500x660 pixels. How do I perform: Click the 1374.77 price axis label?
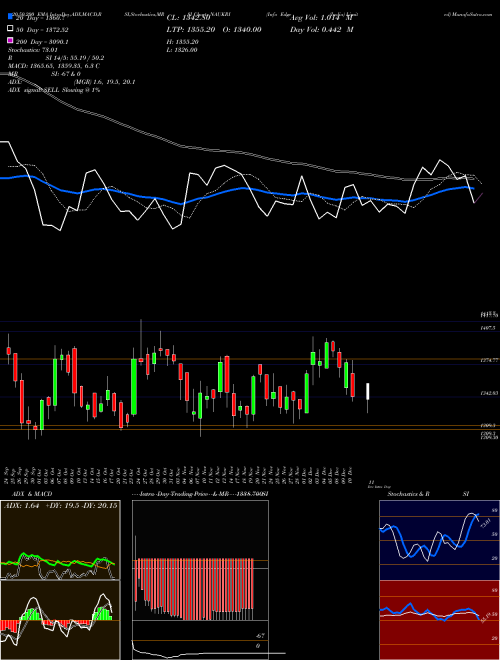[489, 360]
